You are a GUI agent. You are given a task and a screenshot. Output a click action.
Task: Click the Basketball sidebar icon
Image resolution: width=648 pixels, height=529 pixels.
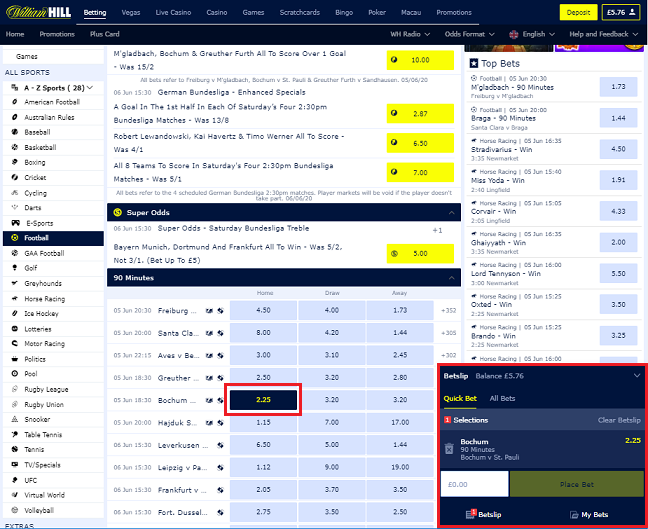pyautogui.click(x=15, y=147)
